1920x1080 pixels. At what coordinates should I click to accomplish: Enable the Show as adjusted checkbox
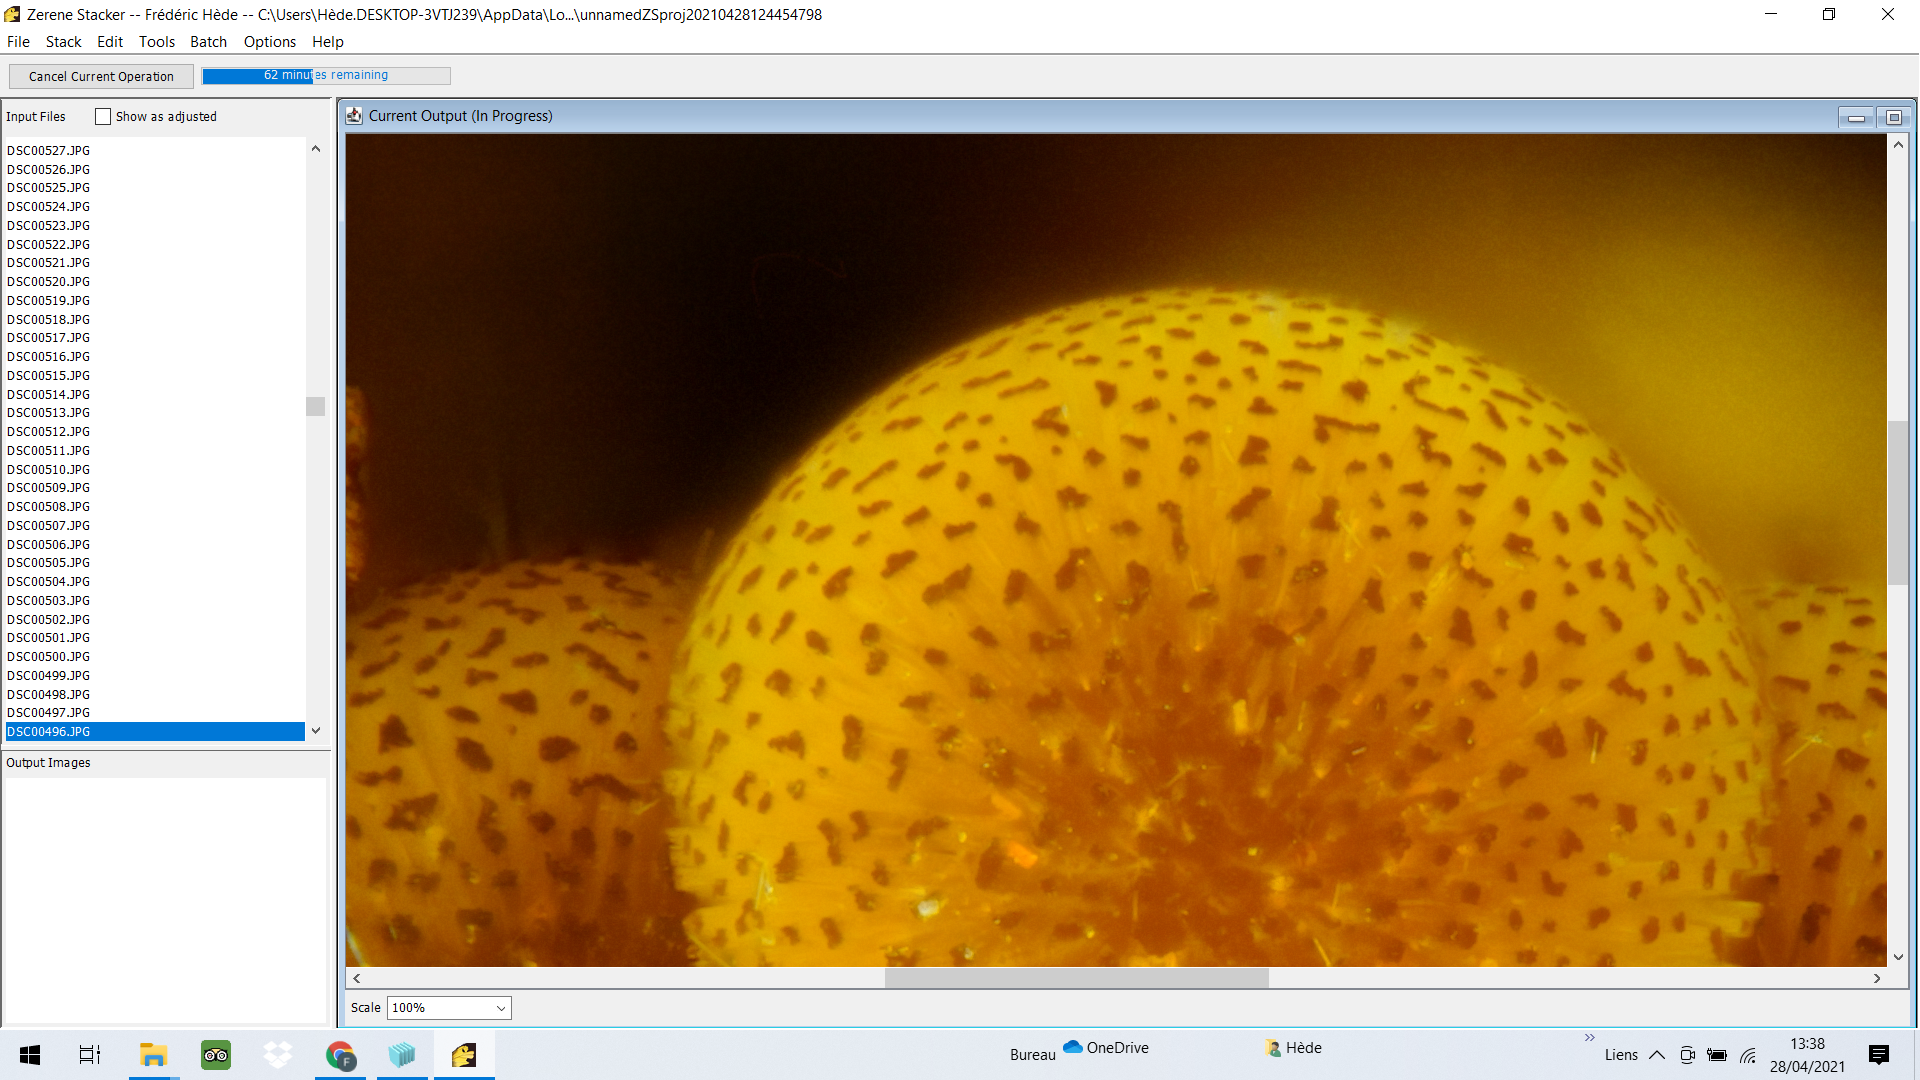click(103, 117)
